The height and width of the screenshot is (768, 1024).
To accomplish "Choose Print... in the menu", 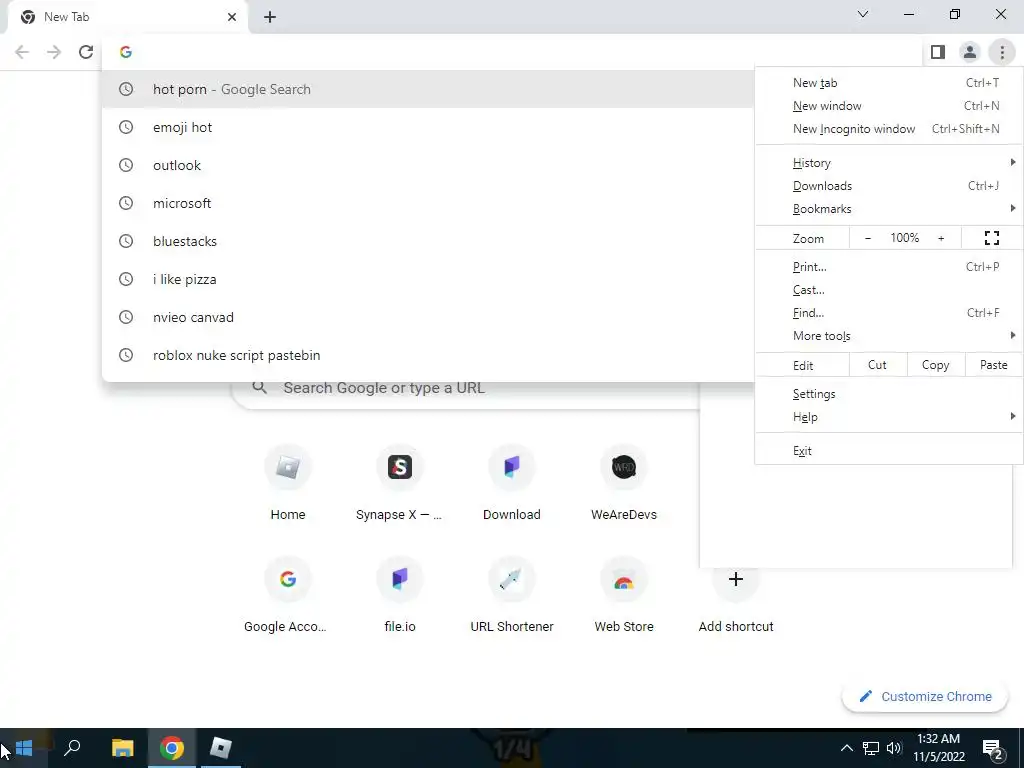I will pos(889,266).
